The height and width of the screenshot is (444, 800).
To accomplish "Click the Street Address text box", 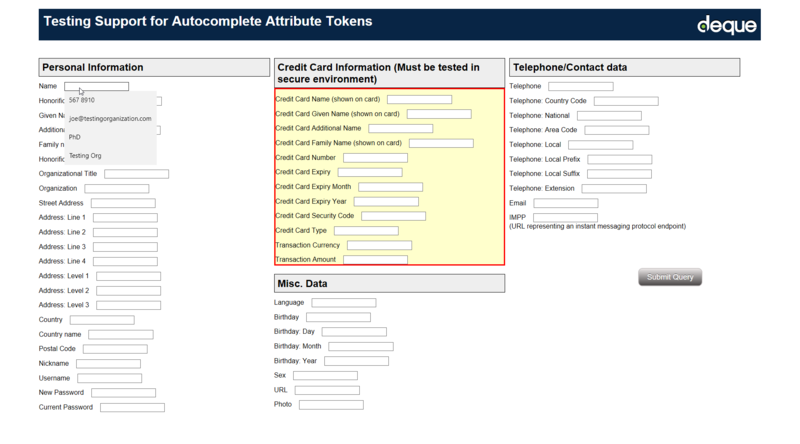I will coord(123,203).
